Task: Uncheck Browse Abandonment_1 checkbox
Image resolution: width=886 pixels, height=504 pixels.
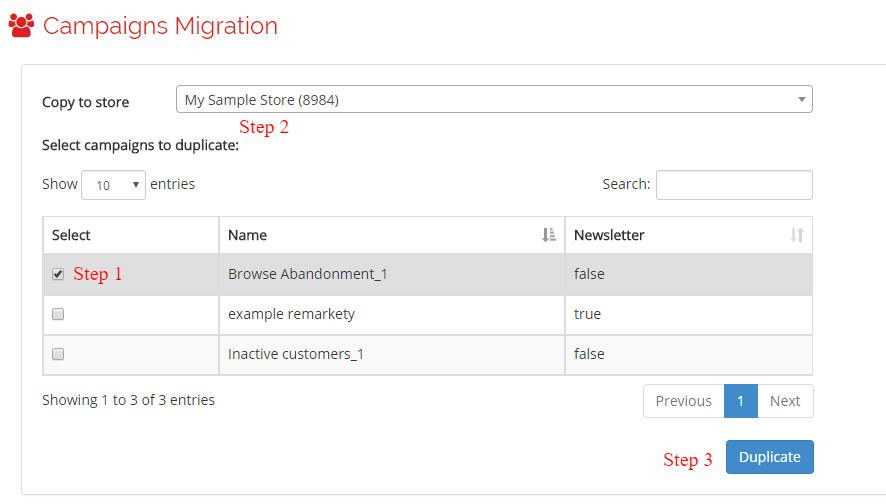Action: coord(58,274)
